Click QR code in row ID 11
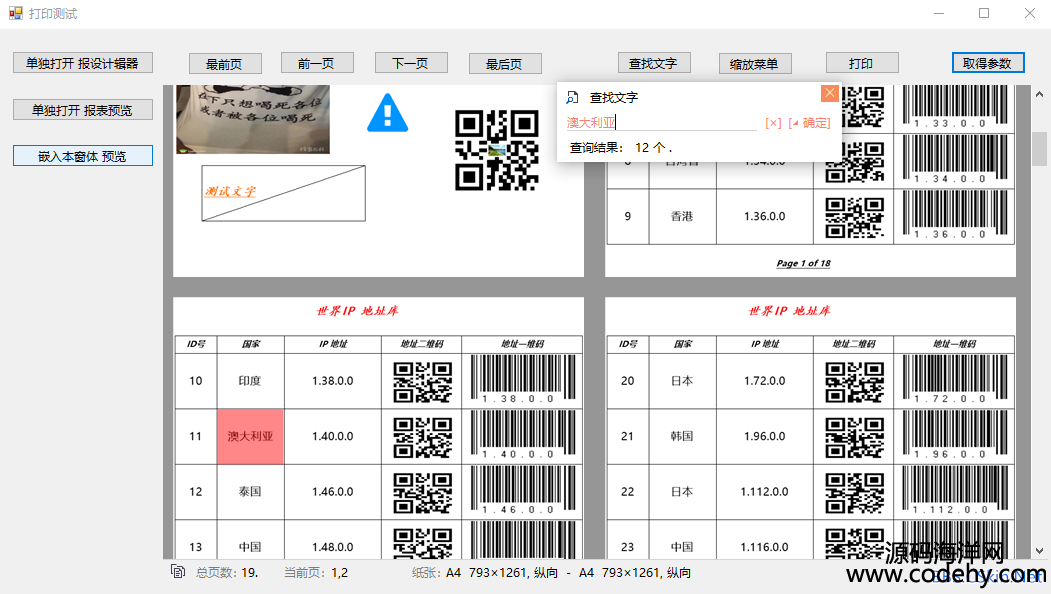 [x=422, y=437]
